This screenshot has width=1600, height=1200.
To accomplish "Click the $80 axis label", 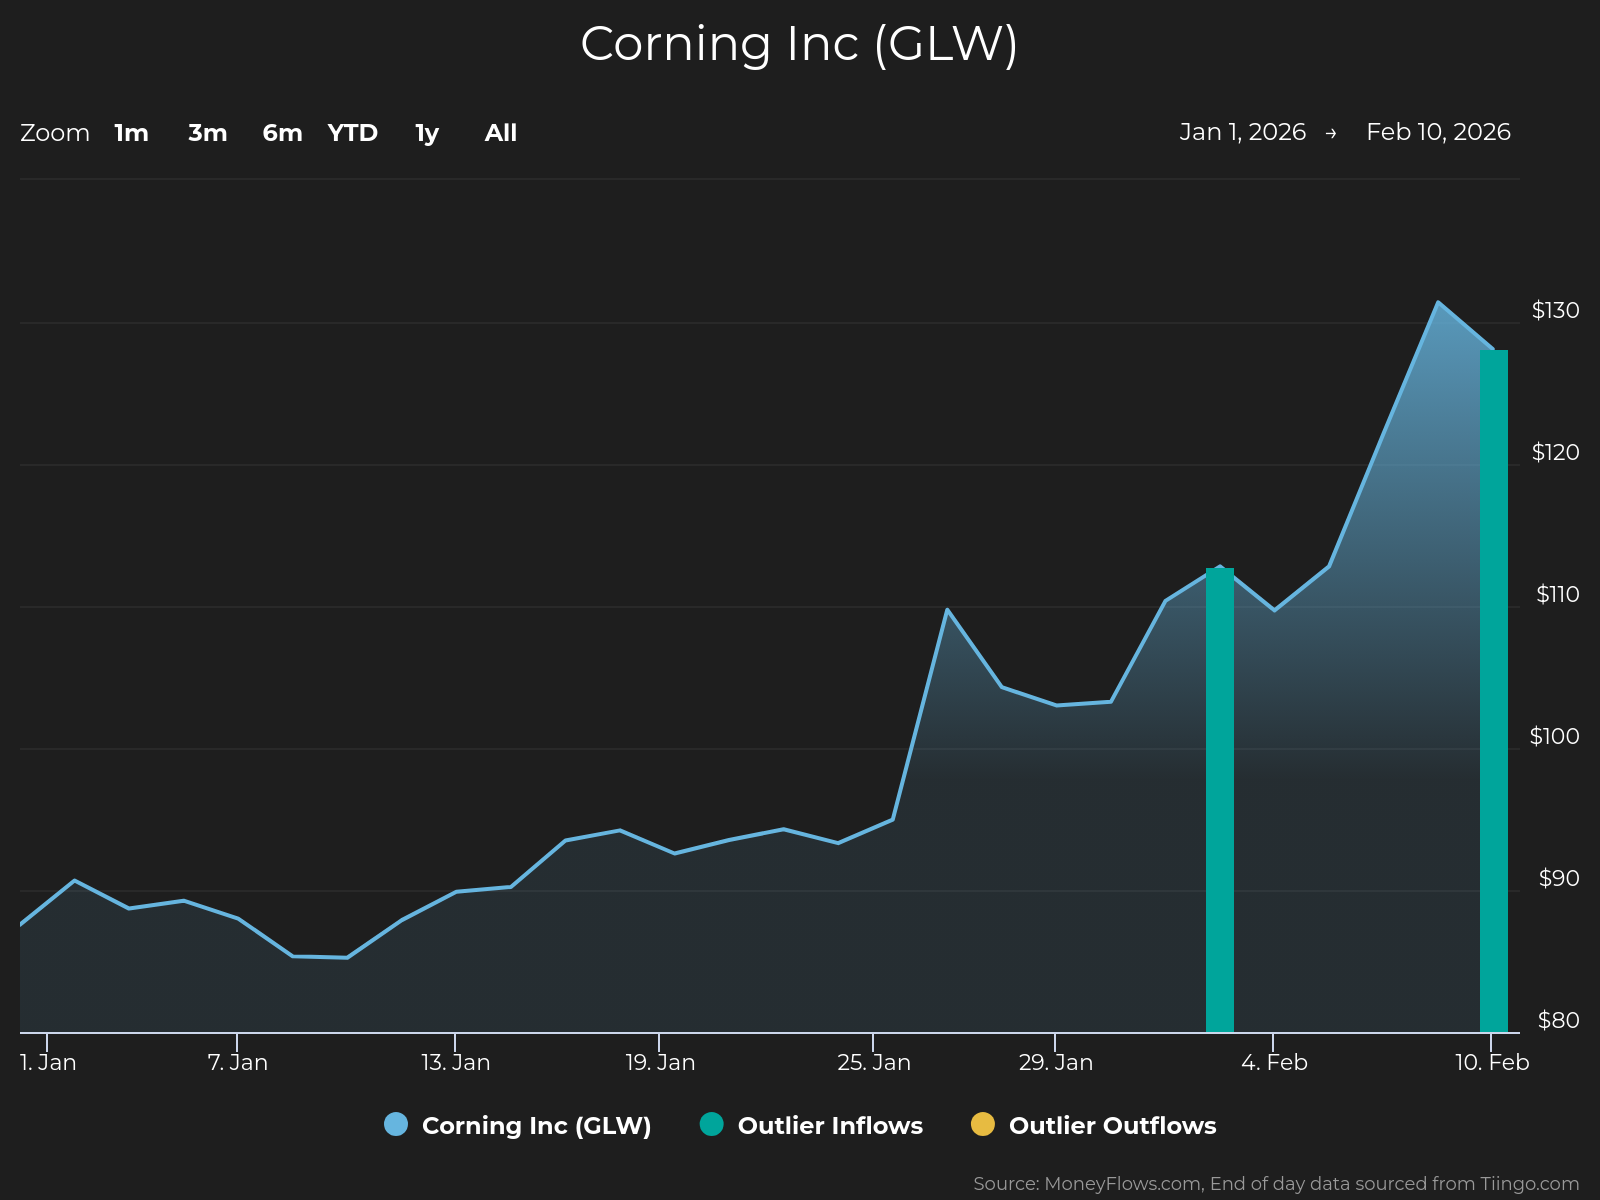I will click(1559, 1021).
